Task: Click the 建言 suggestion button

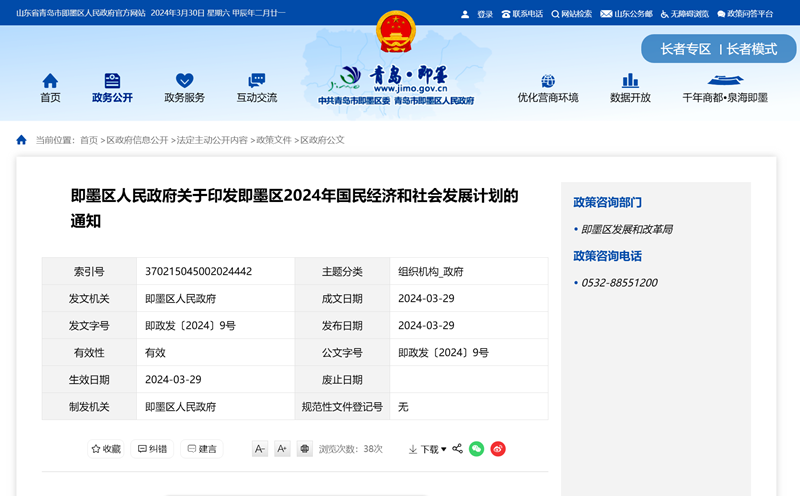Action: click(x=201, y=449)
